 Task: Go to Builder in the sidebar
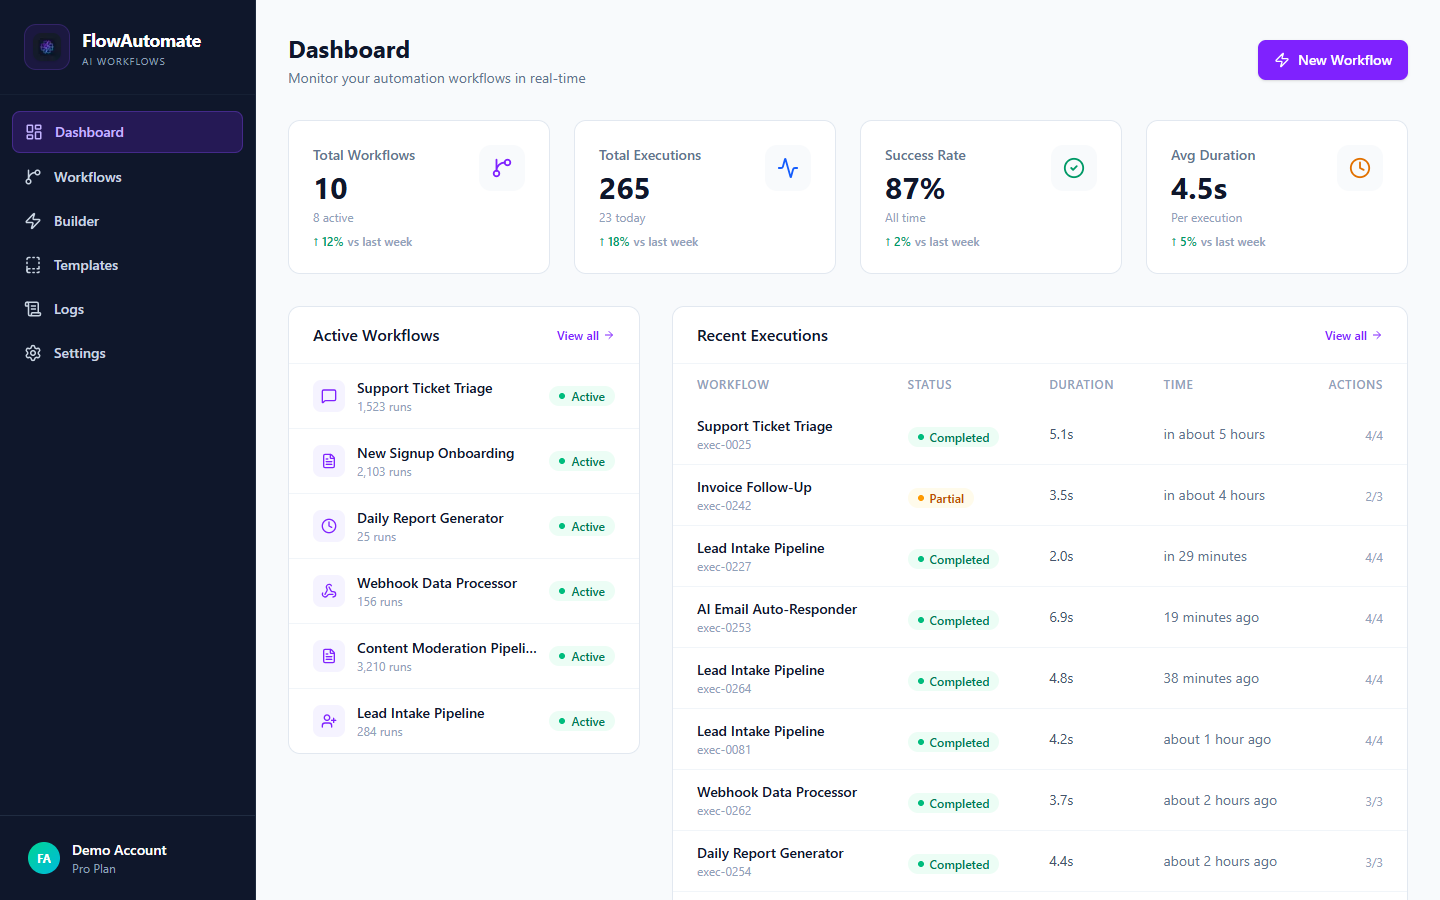click(x=76, y=221)
